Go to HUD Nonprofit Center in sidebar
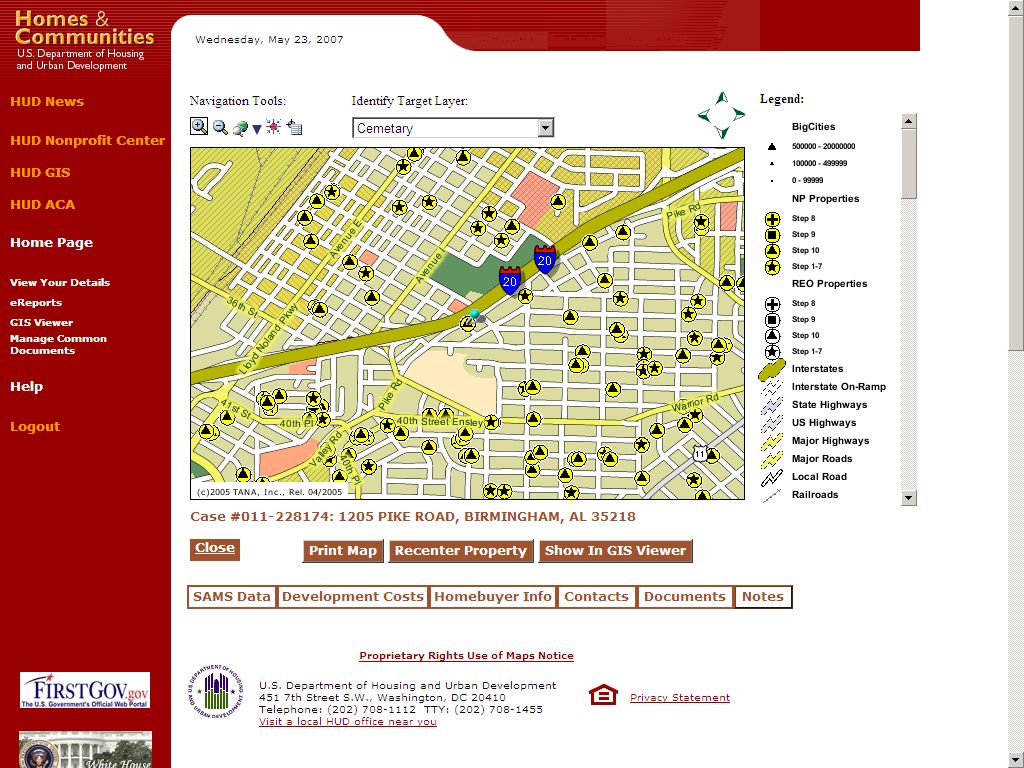Viewport: 1024px width, 768px height. pos(87,141)
